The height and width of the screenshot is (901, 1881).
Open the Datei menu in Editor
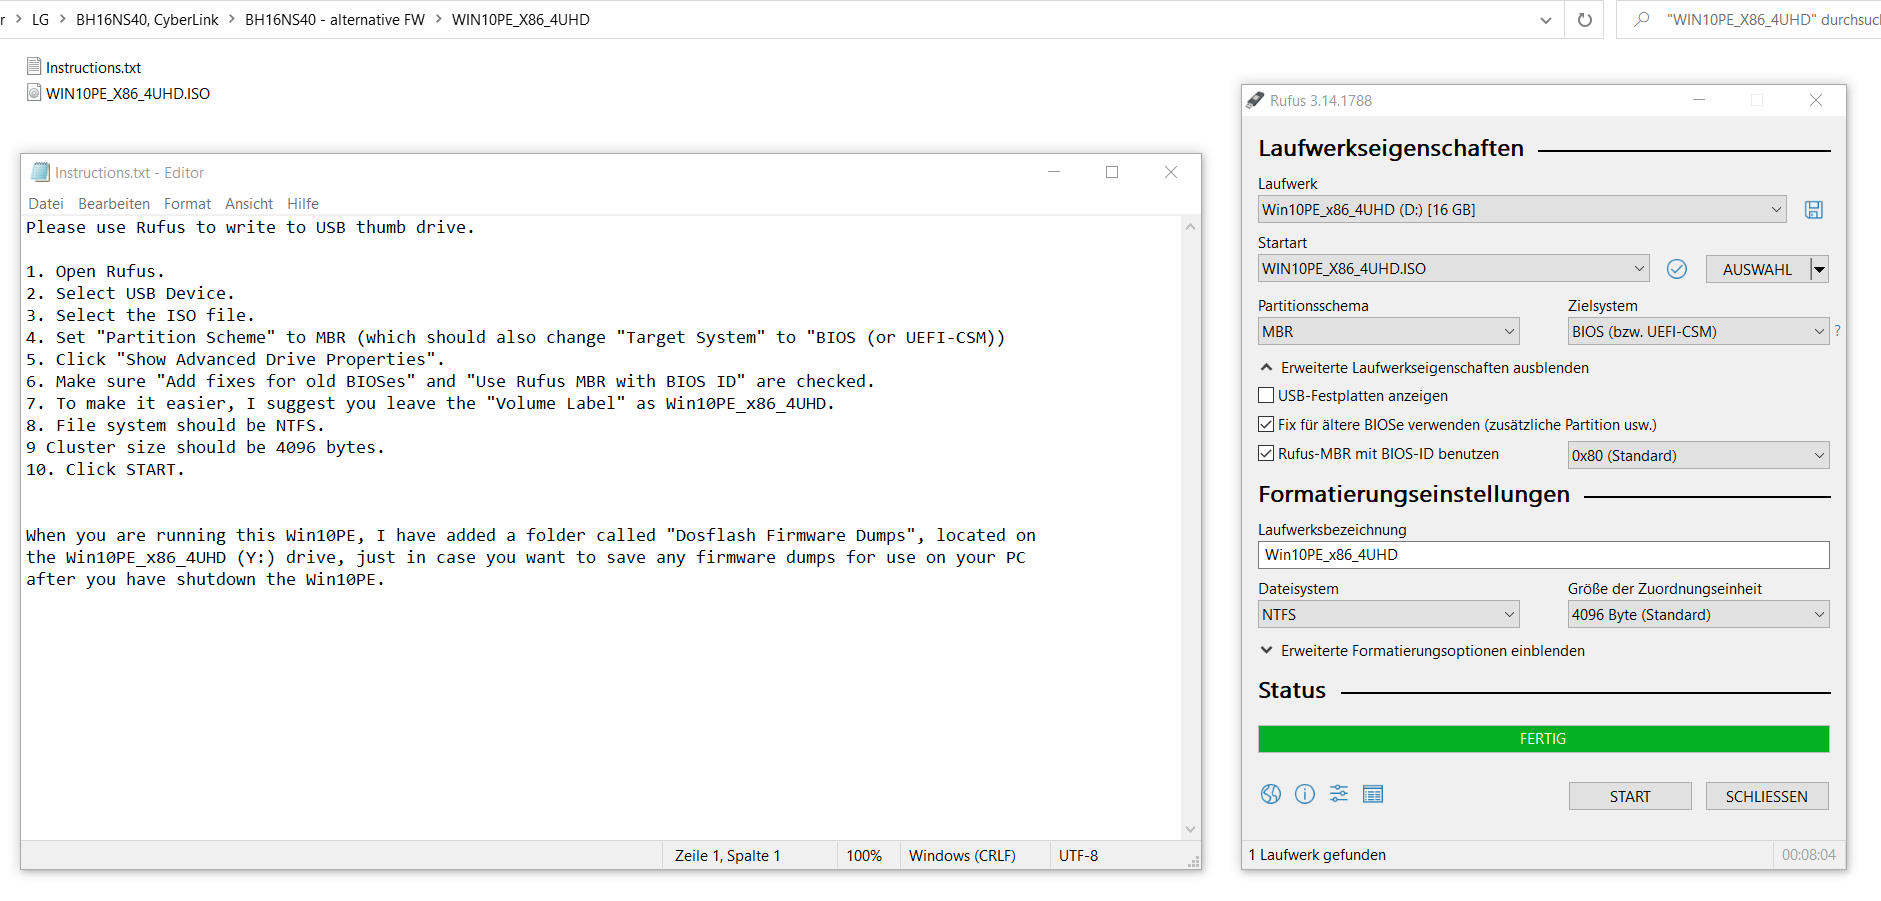tap(46, 204)
